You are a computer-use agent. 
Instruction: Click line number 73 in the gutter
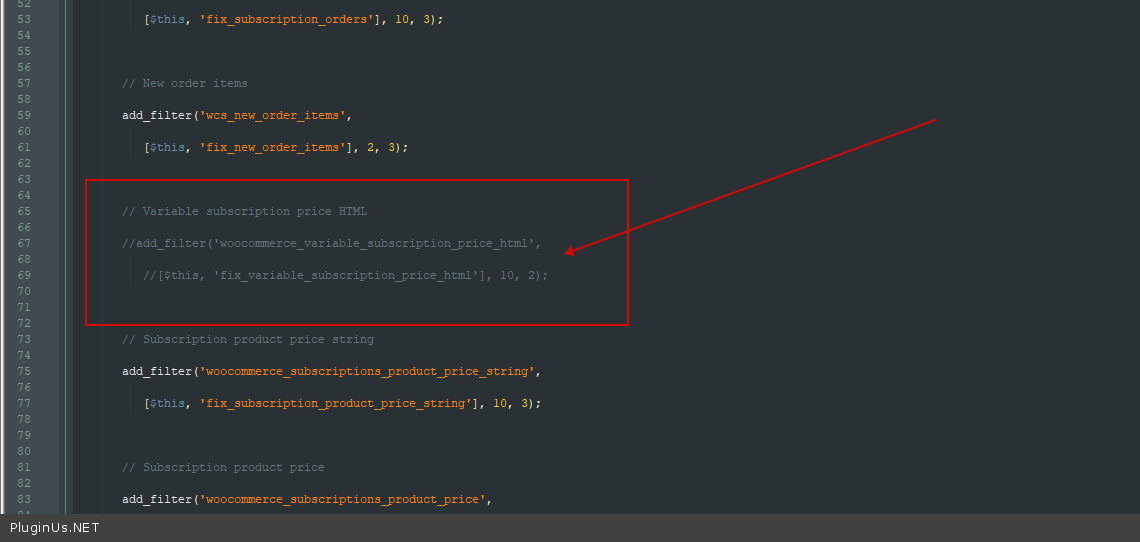(24, 339)
